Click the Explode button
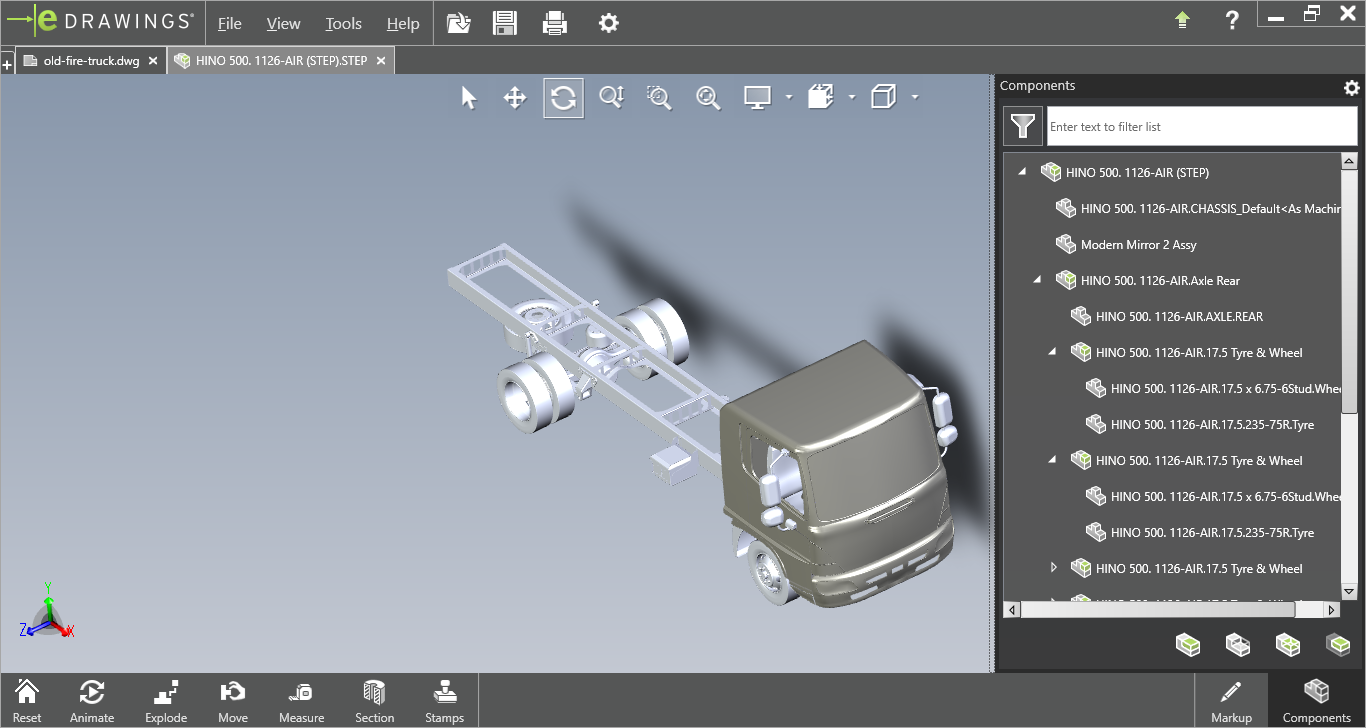 click(x=166, y=701)
